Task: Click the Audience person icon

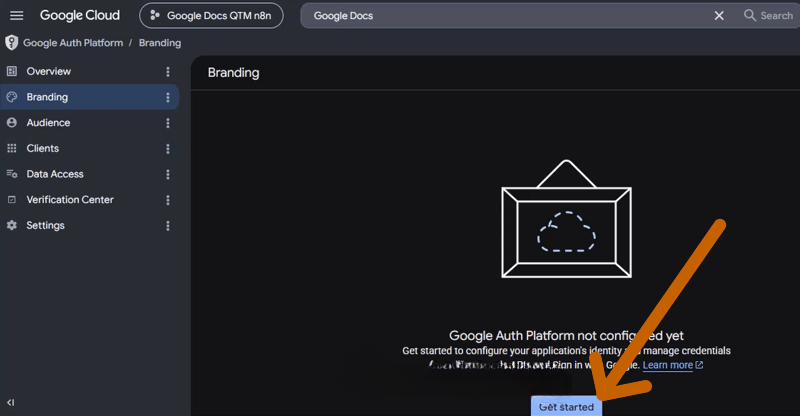Action: 12,123
